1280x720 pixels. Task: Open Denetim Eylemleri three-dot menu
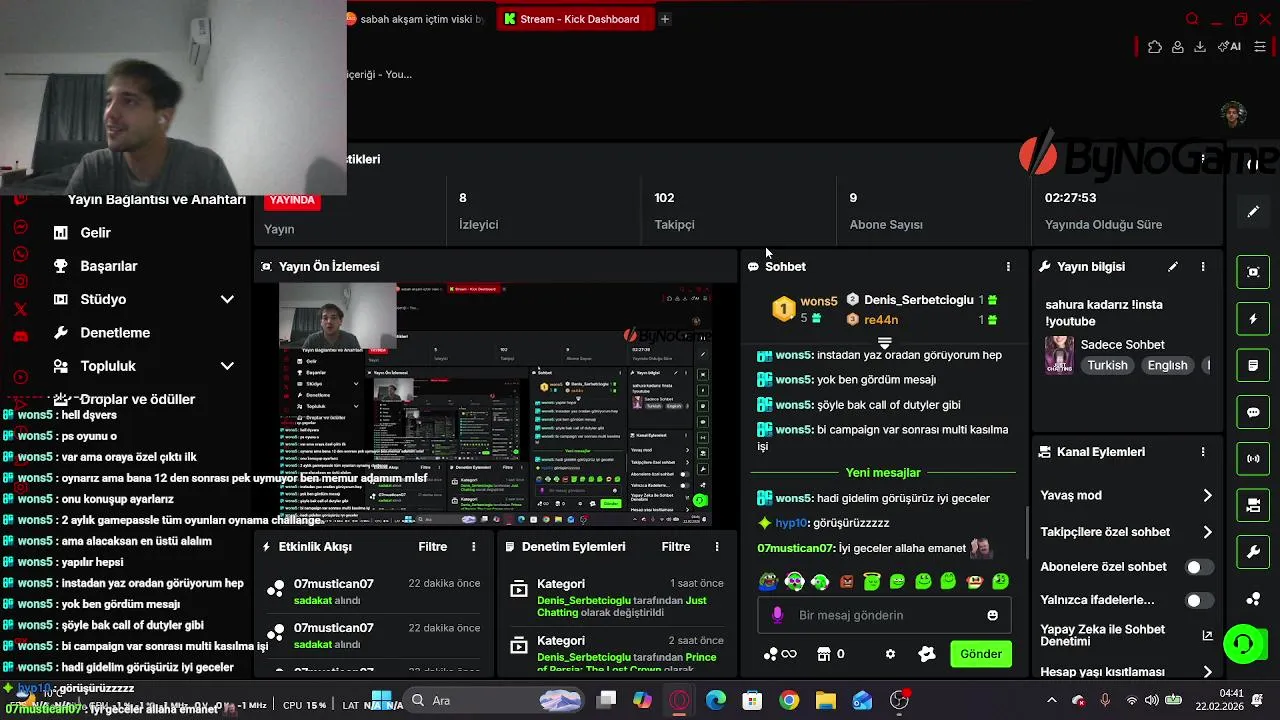click(x=717, y=547)
